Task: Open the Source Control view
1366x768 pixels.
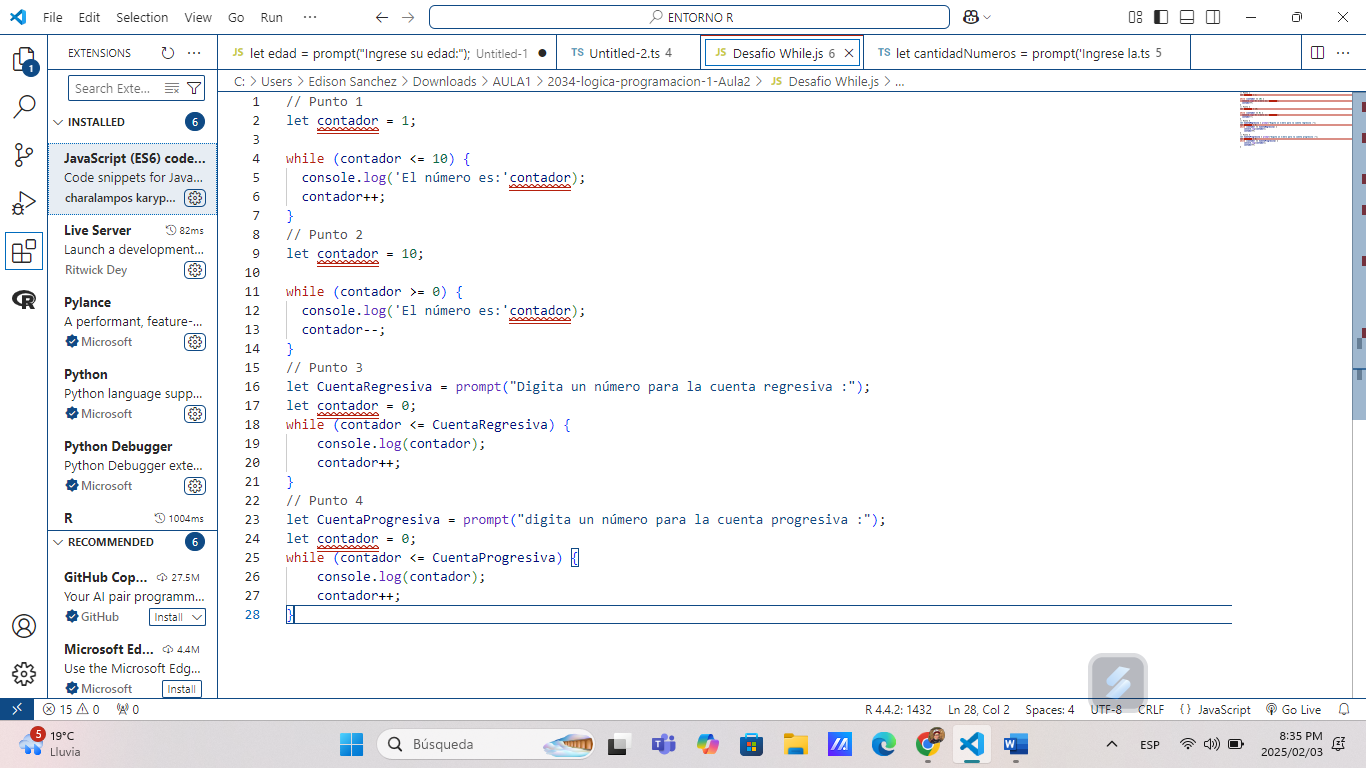Action: pyautogui.click(x=24, y=155)
